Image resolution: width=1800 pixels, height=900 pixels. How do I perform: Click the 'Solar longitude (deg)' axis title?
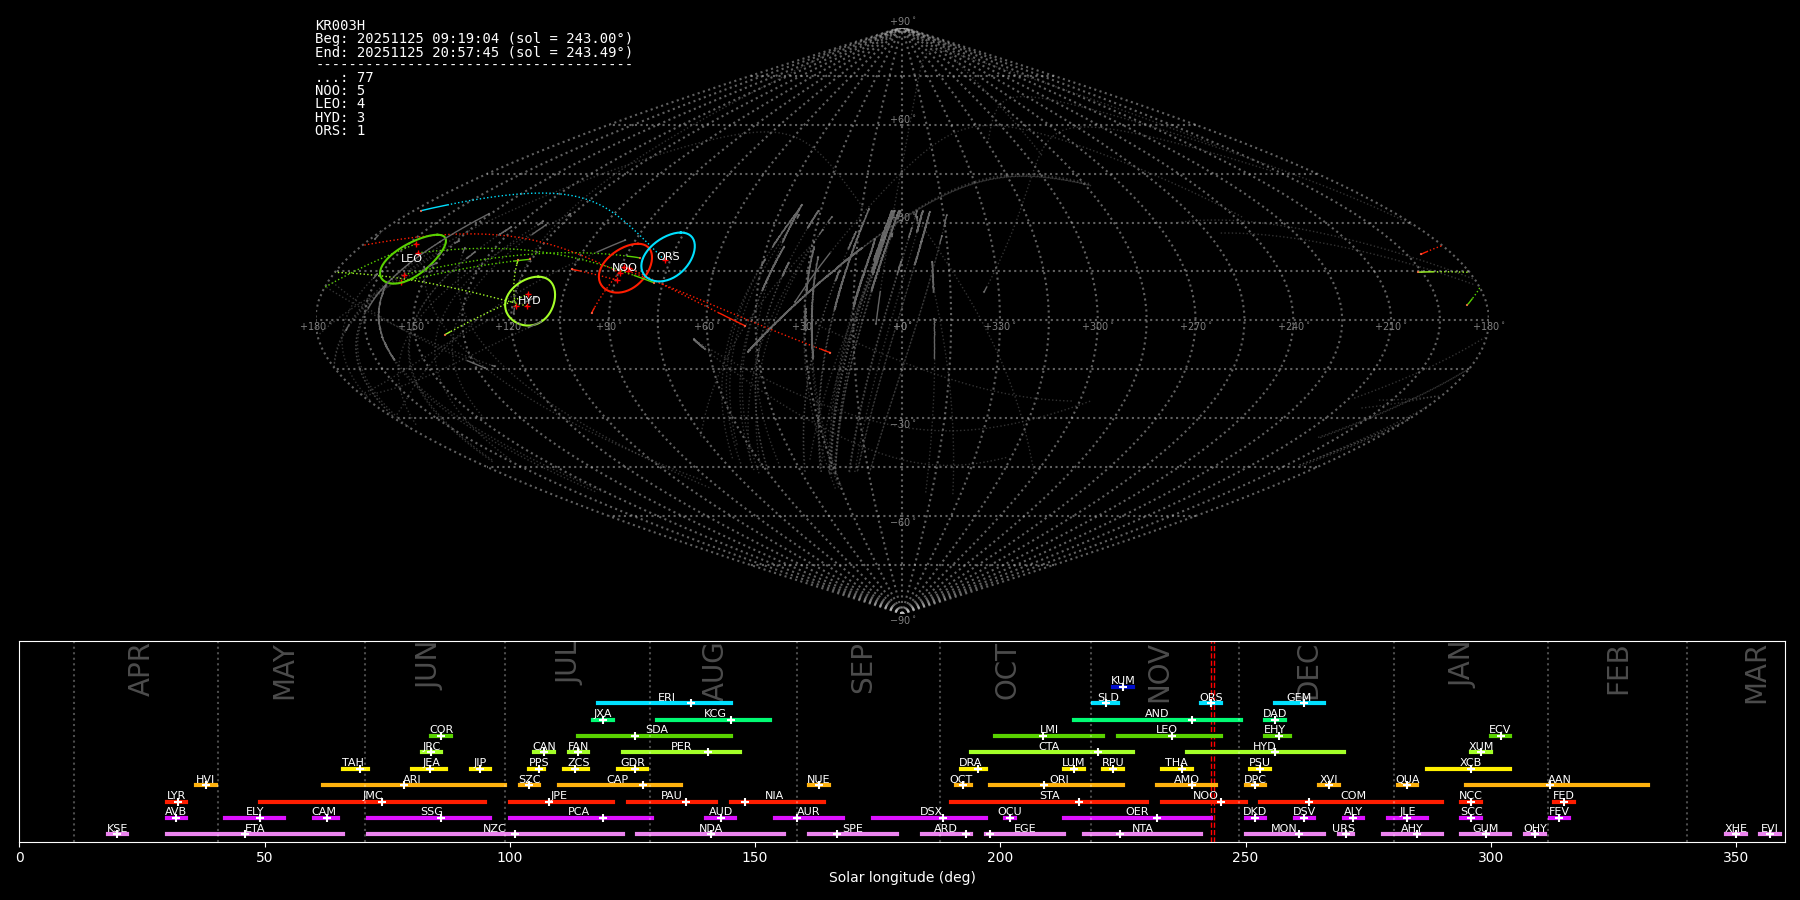(902, 878)
